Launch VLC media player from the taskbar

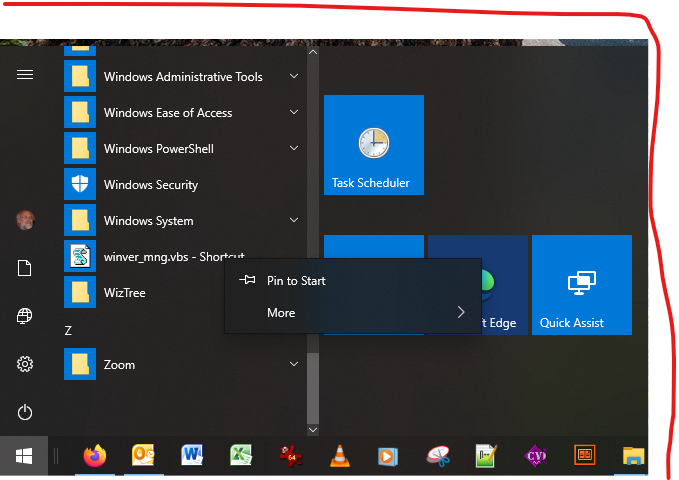340,456
